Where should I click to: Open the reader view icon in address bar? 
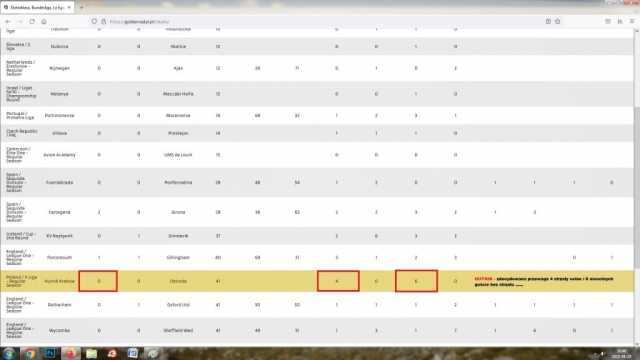coord(548,22)
